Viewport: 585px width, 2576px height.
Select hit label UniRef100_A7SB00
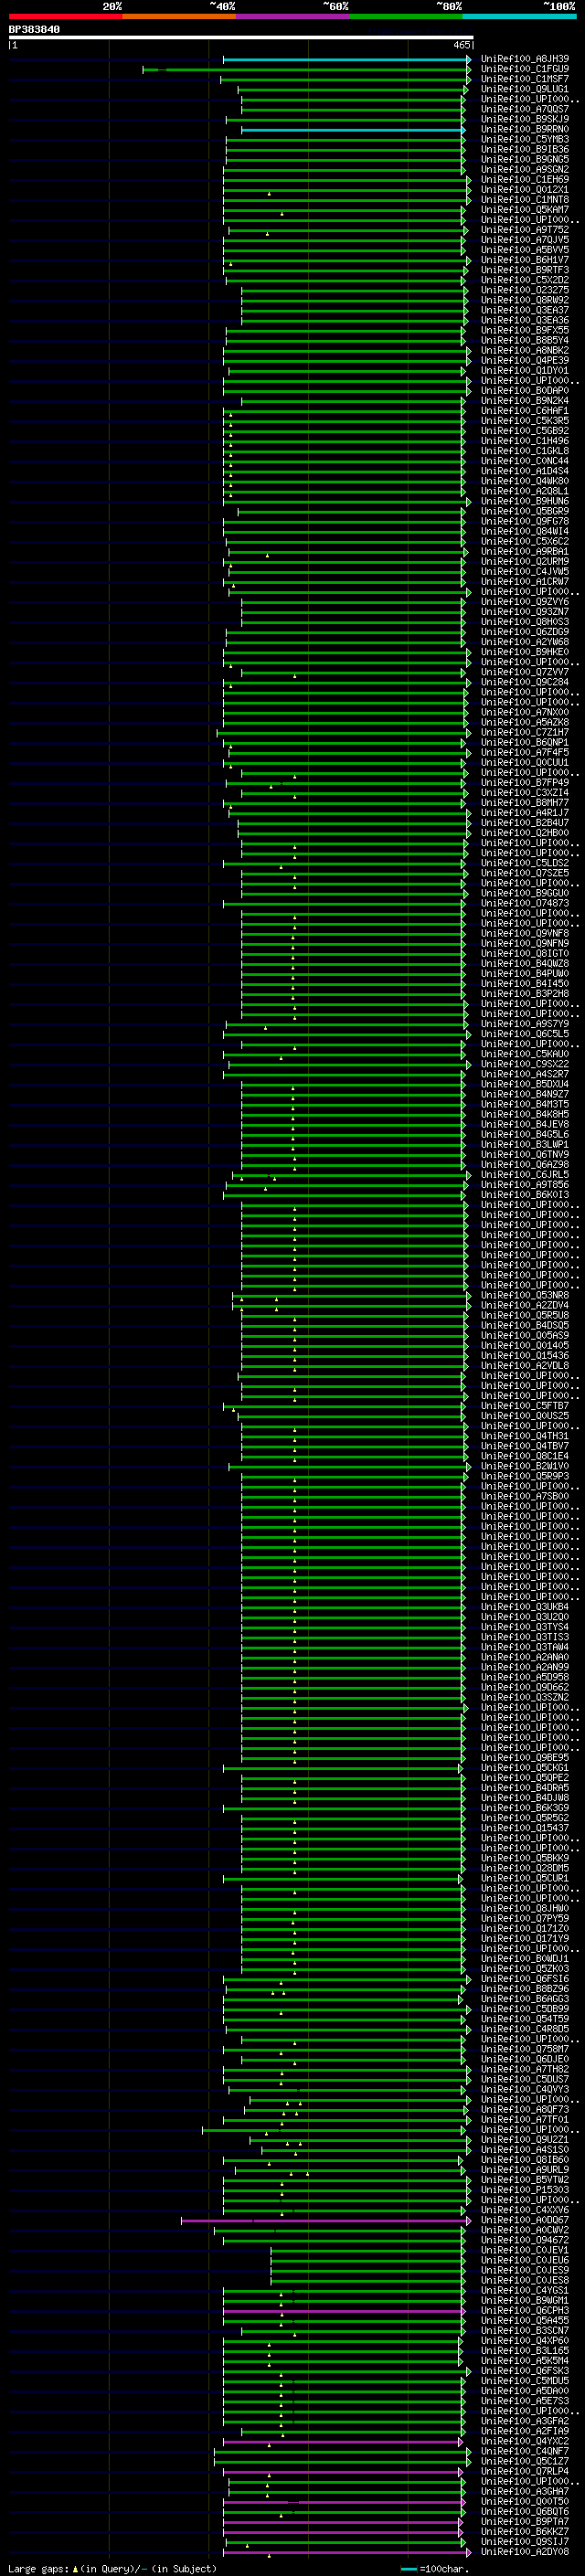(525, 1496)
